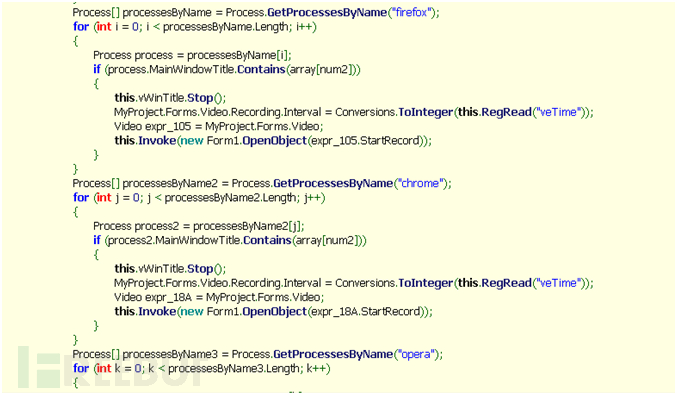Select the "opera" string literal
The image size is (677, 395).
tap(416, 354)
